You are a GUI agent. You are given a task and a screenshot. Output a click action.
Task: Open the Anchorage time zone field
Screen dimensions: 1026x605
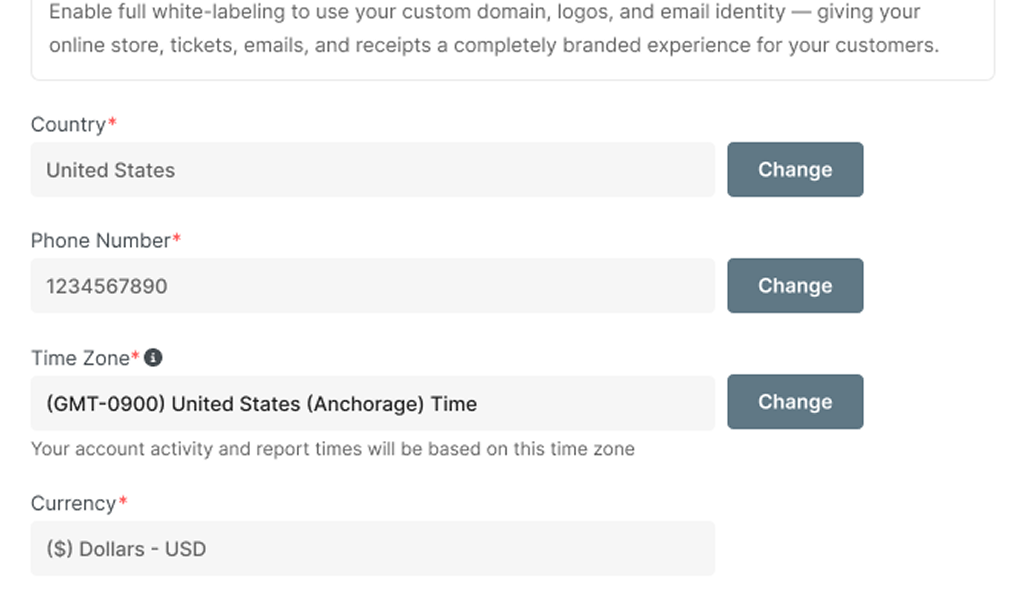(x=372, y=404)
